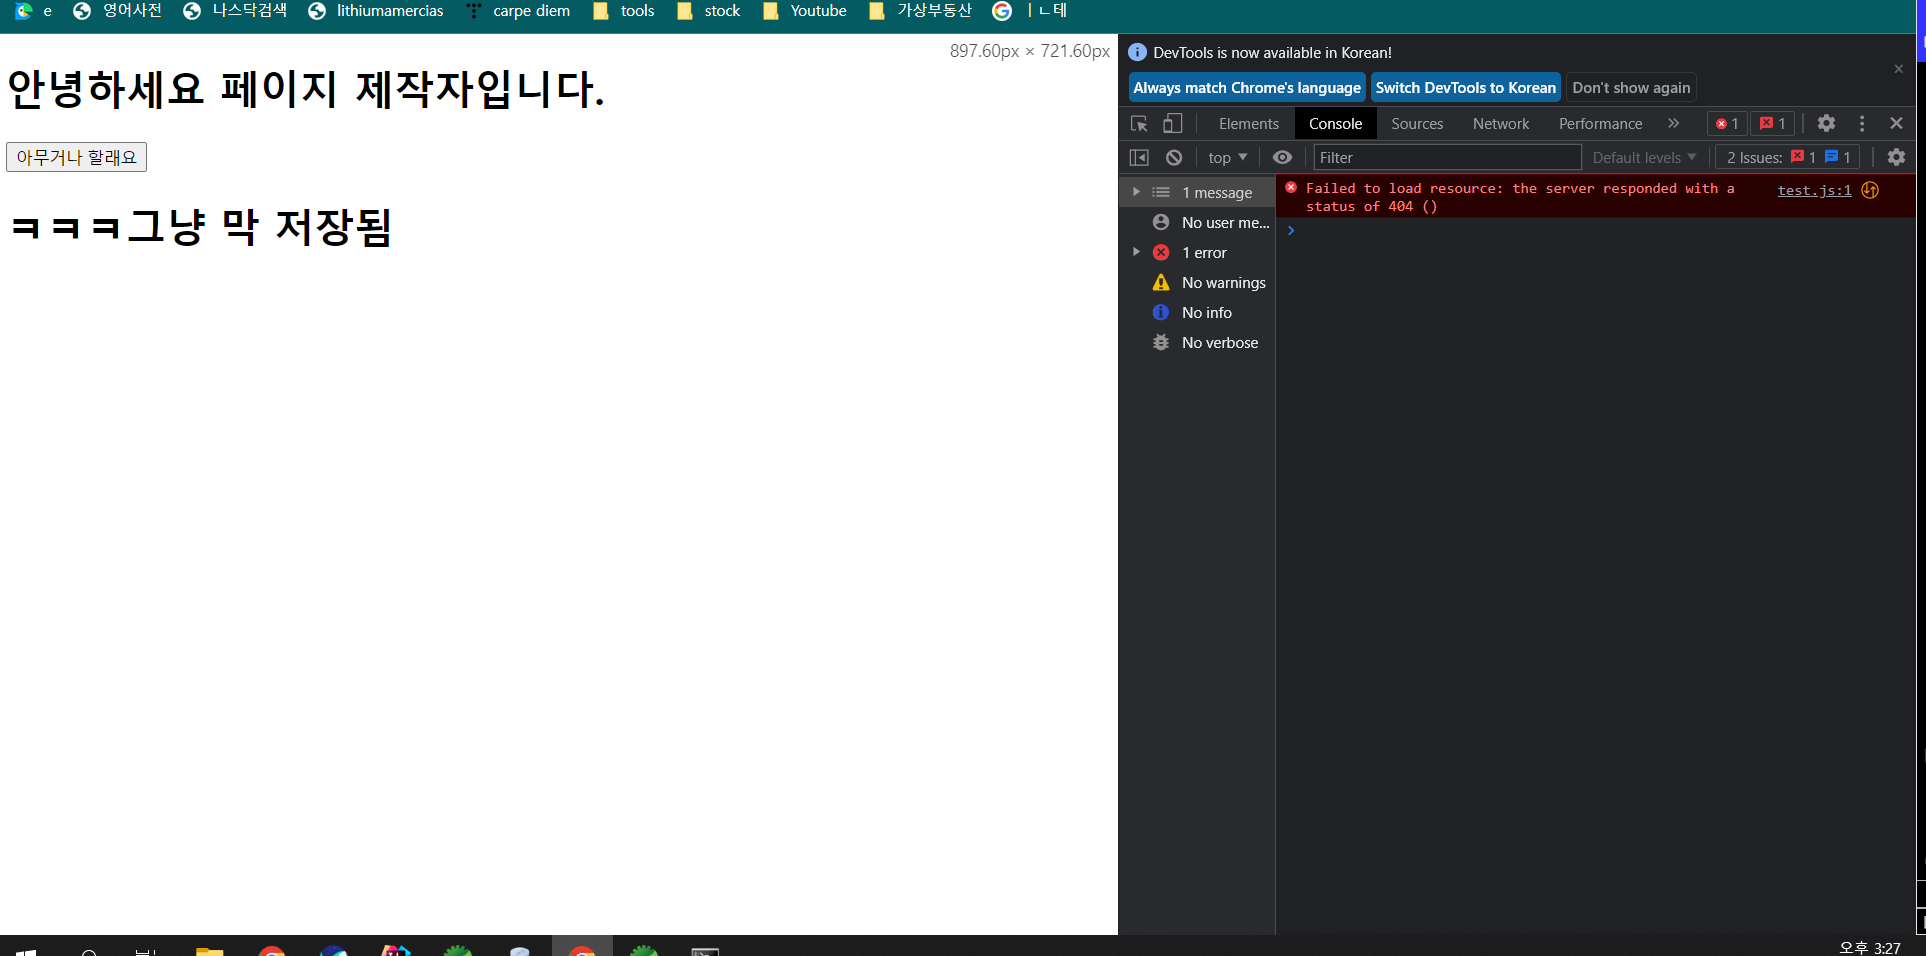Focus the console prompt chevron line

(x=1596, y=230)
